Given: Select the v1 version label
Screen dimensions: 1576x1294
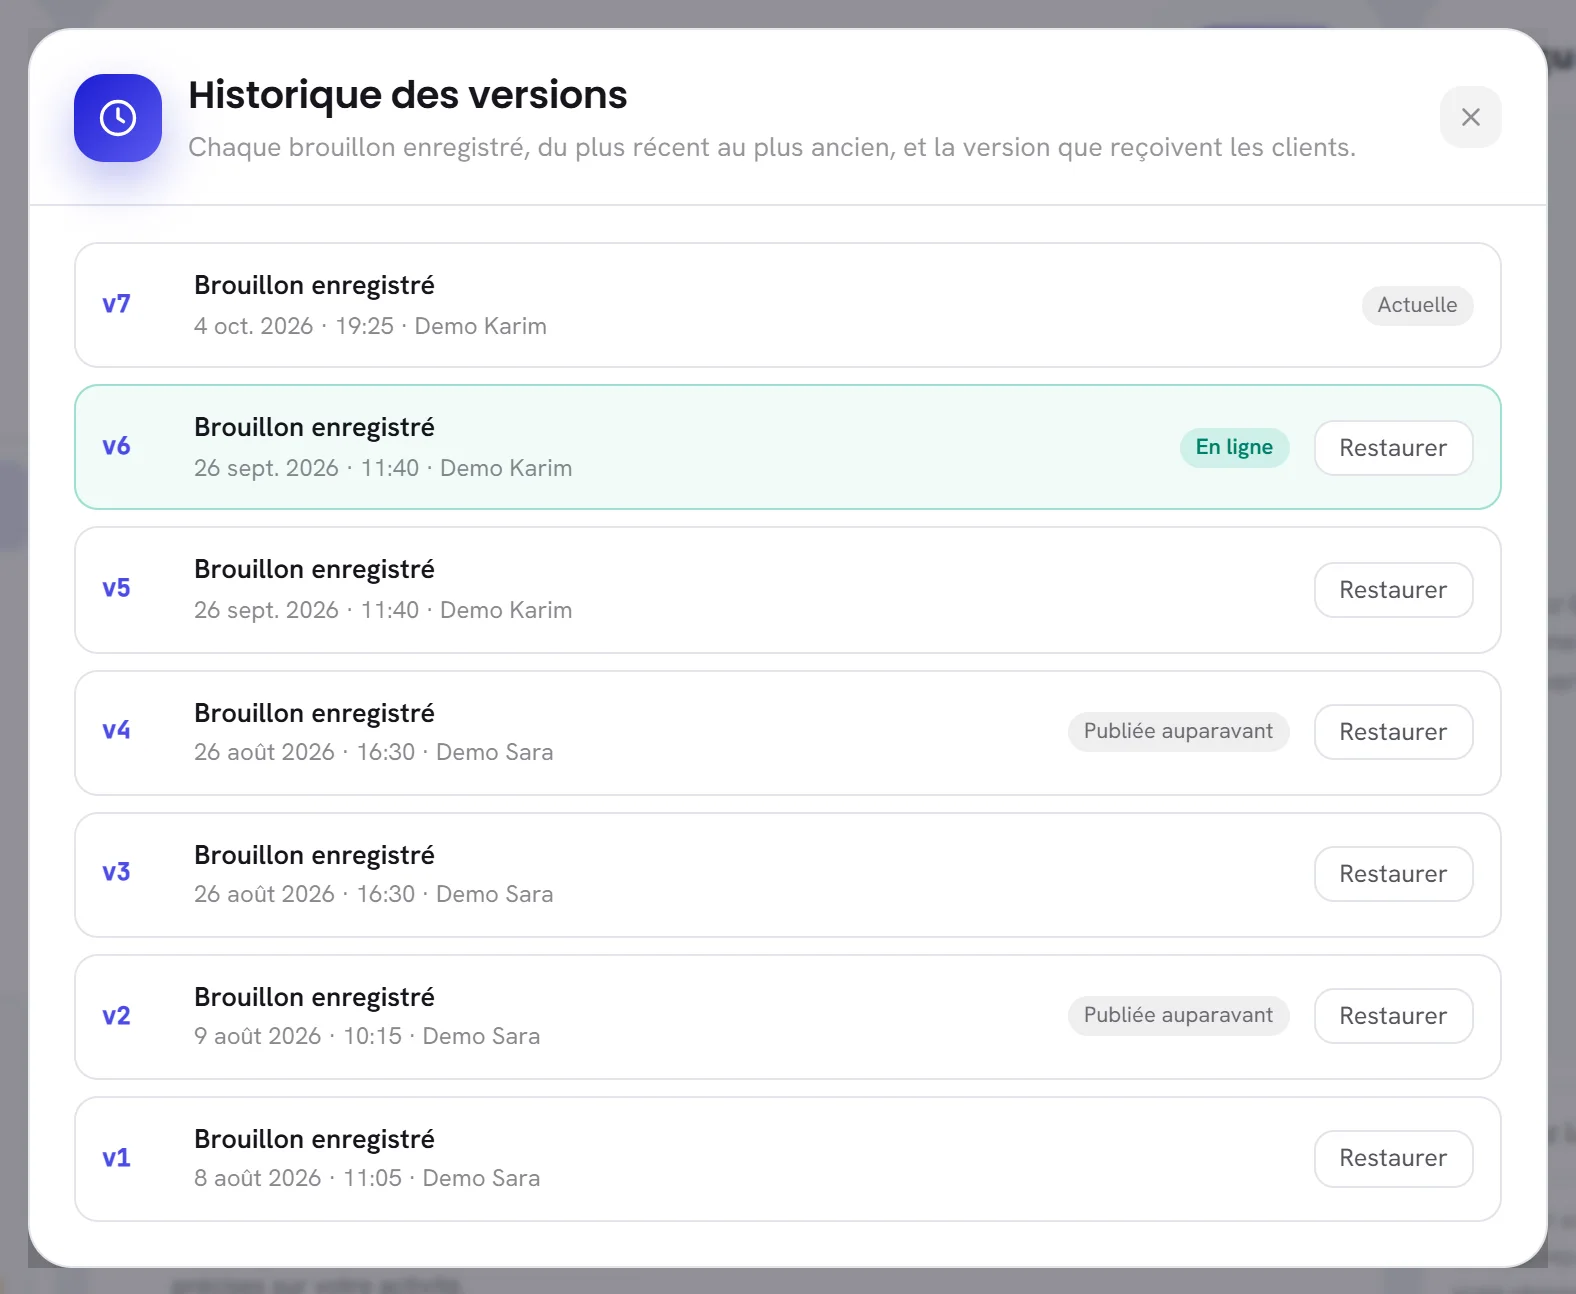Looking at the screenshot, I should point(116,1158).
